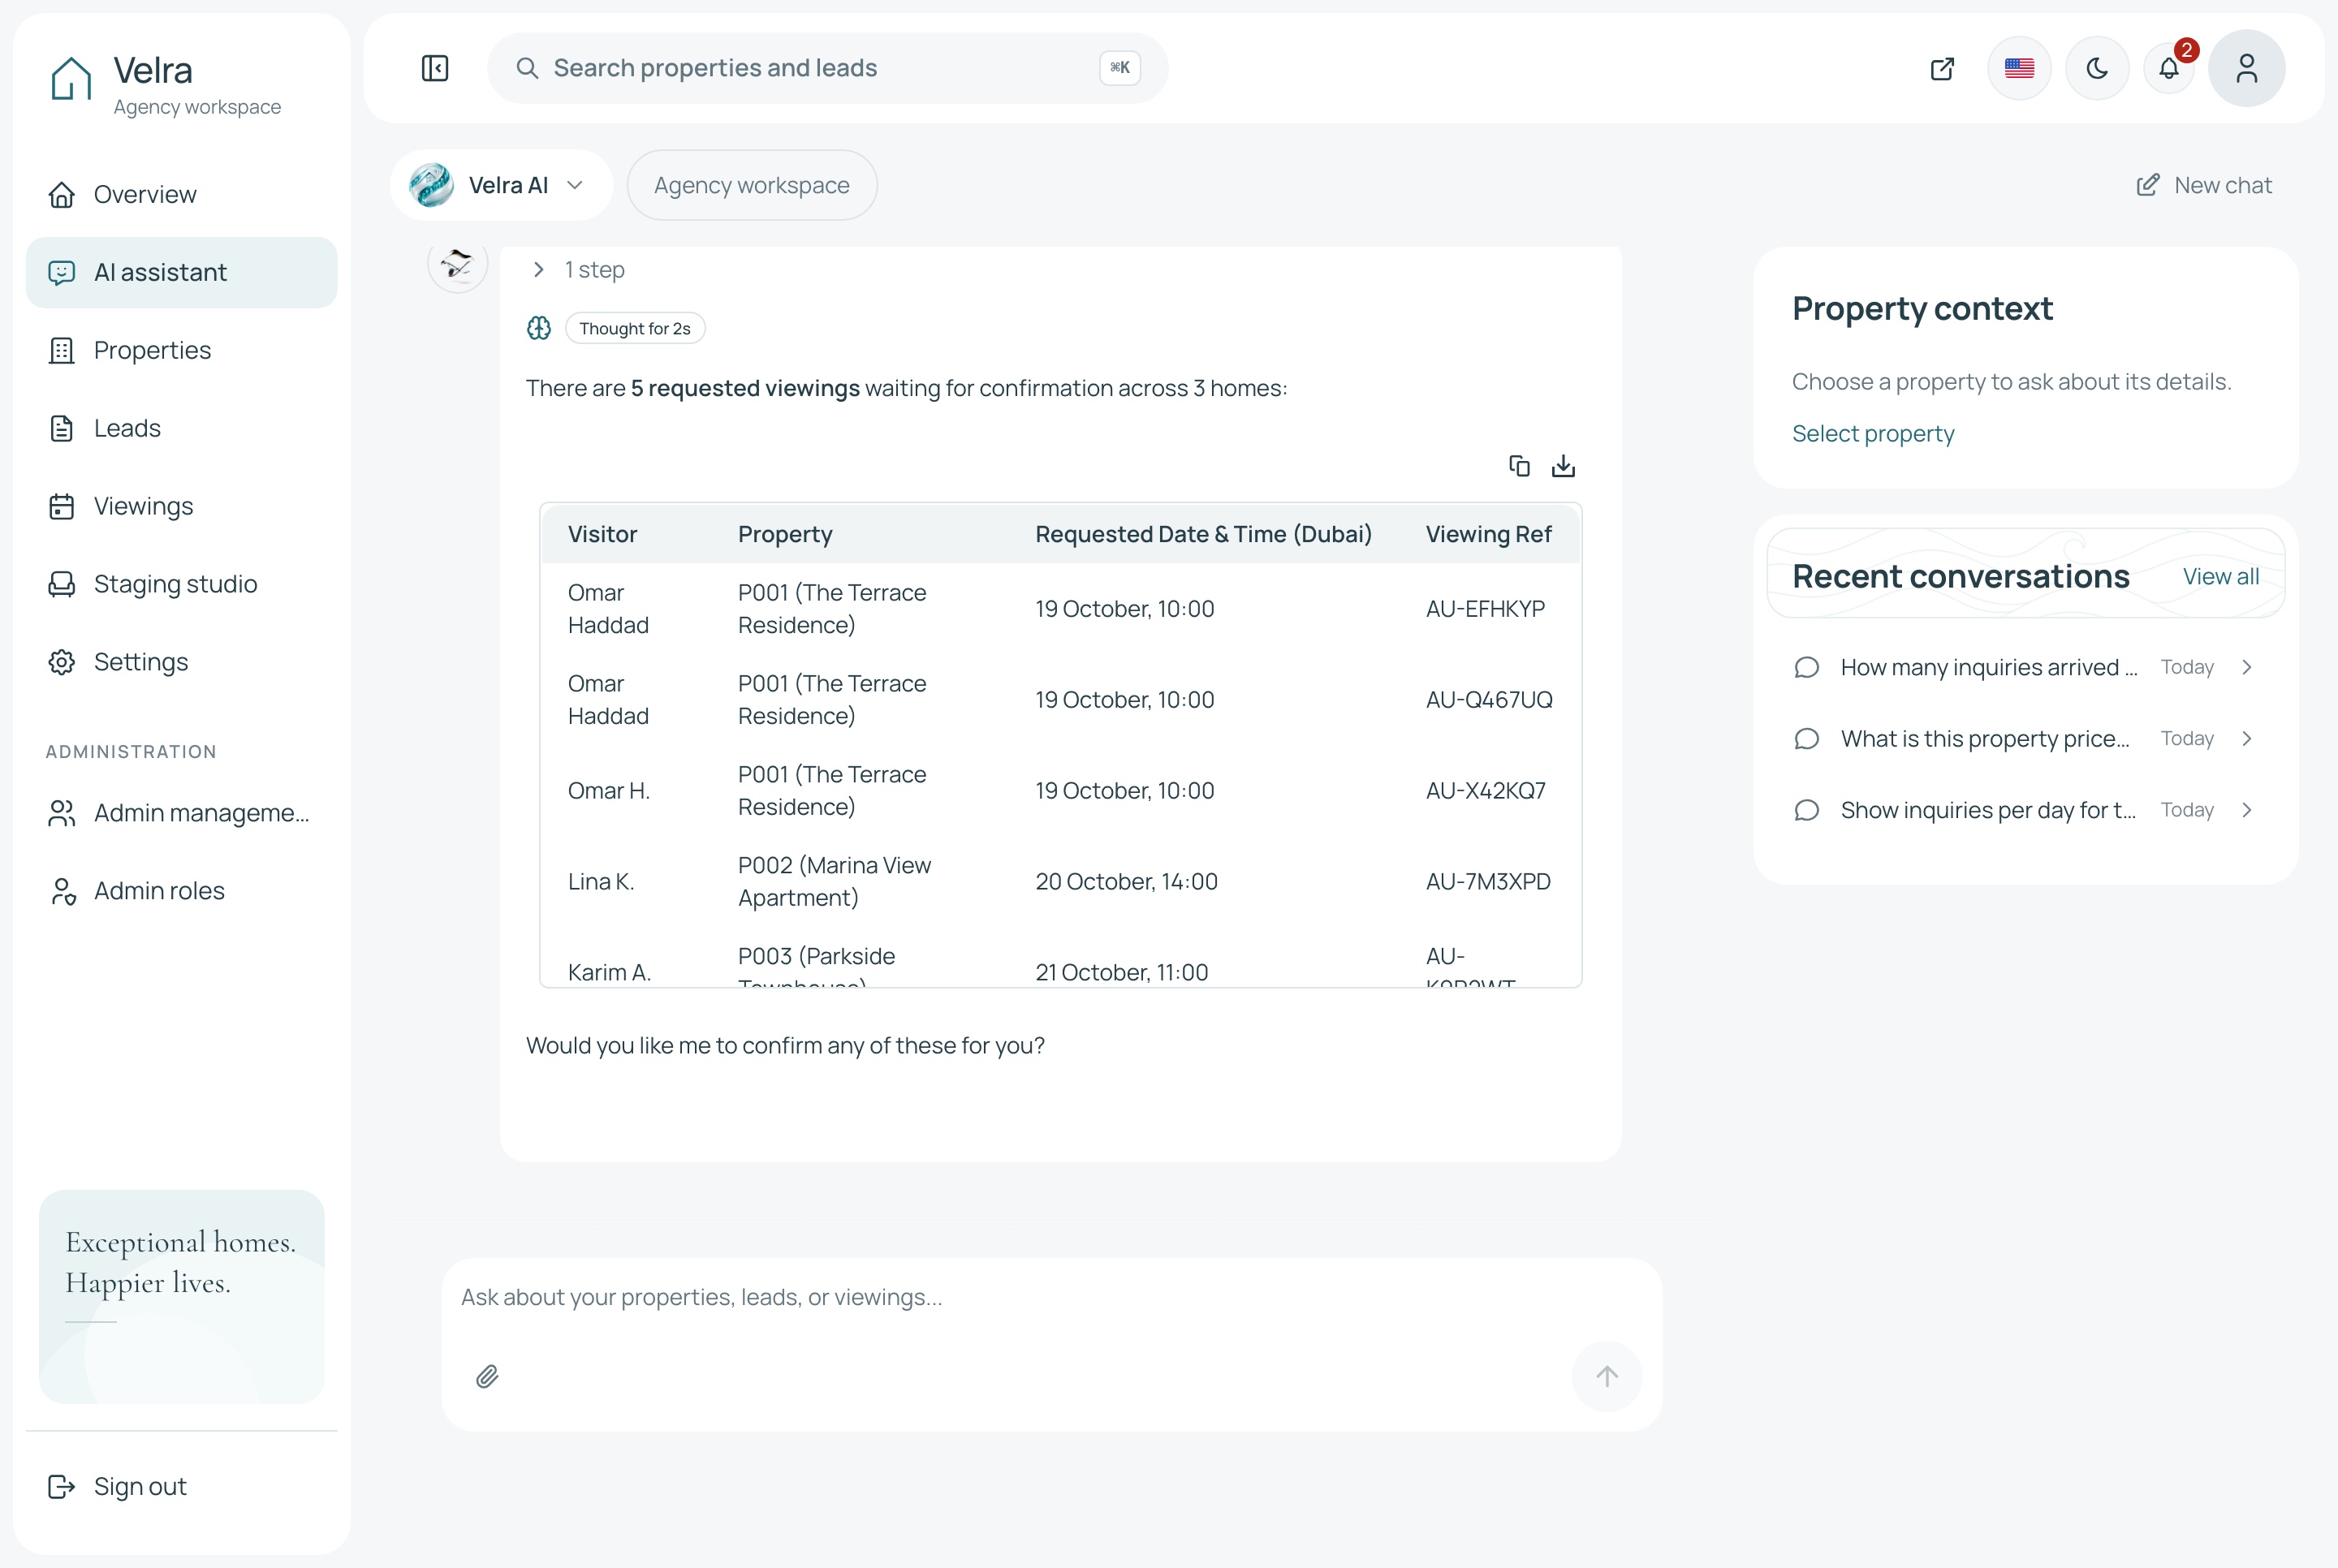Open Properties in sidebar
2338x1568 pixels.
[x=181, y=351]
